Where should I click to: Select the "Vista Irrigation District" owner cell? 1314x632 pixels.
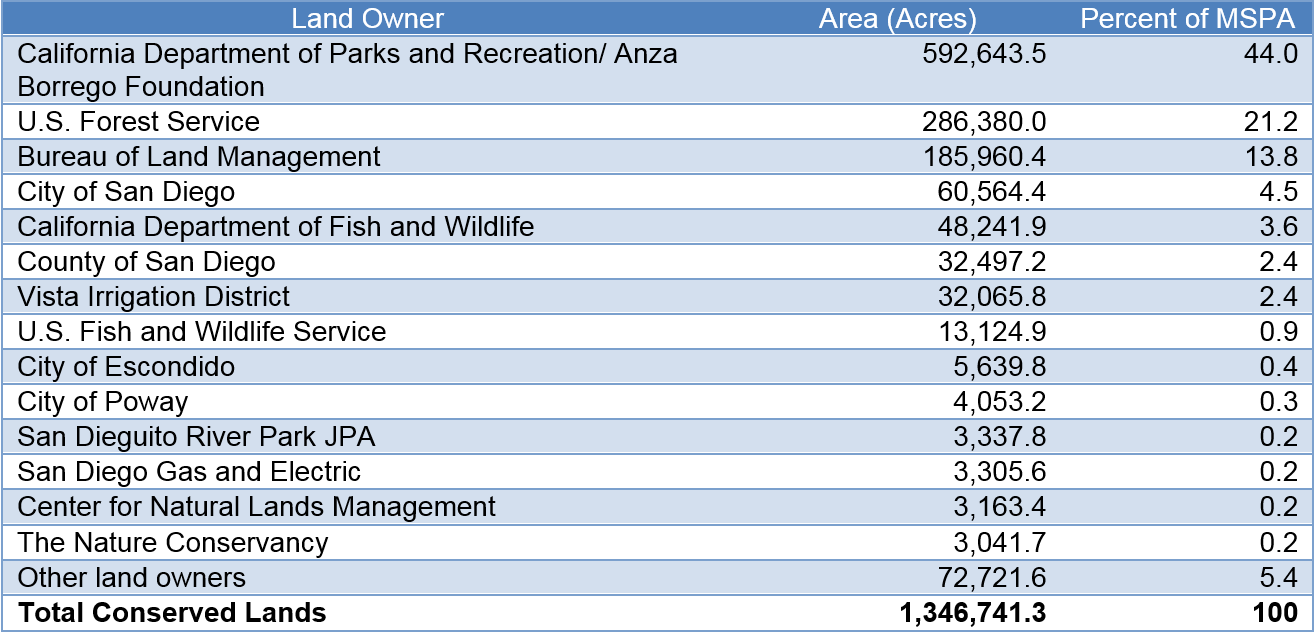154,297
